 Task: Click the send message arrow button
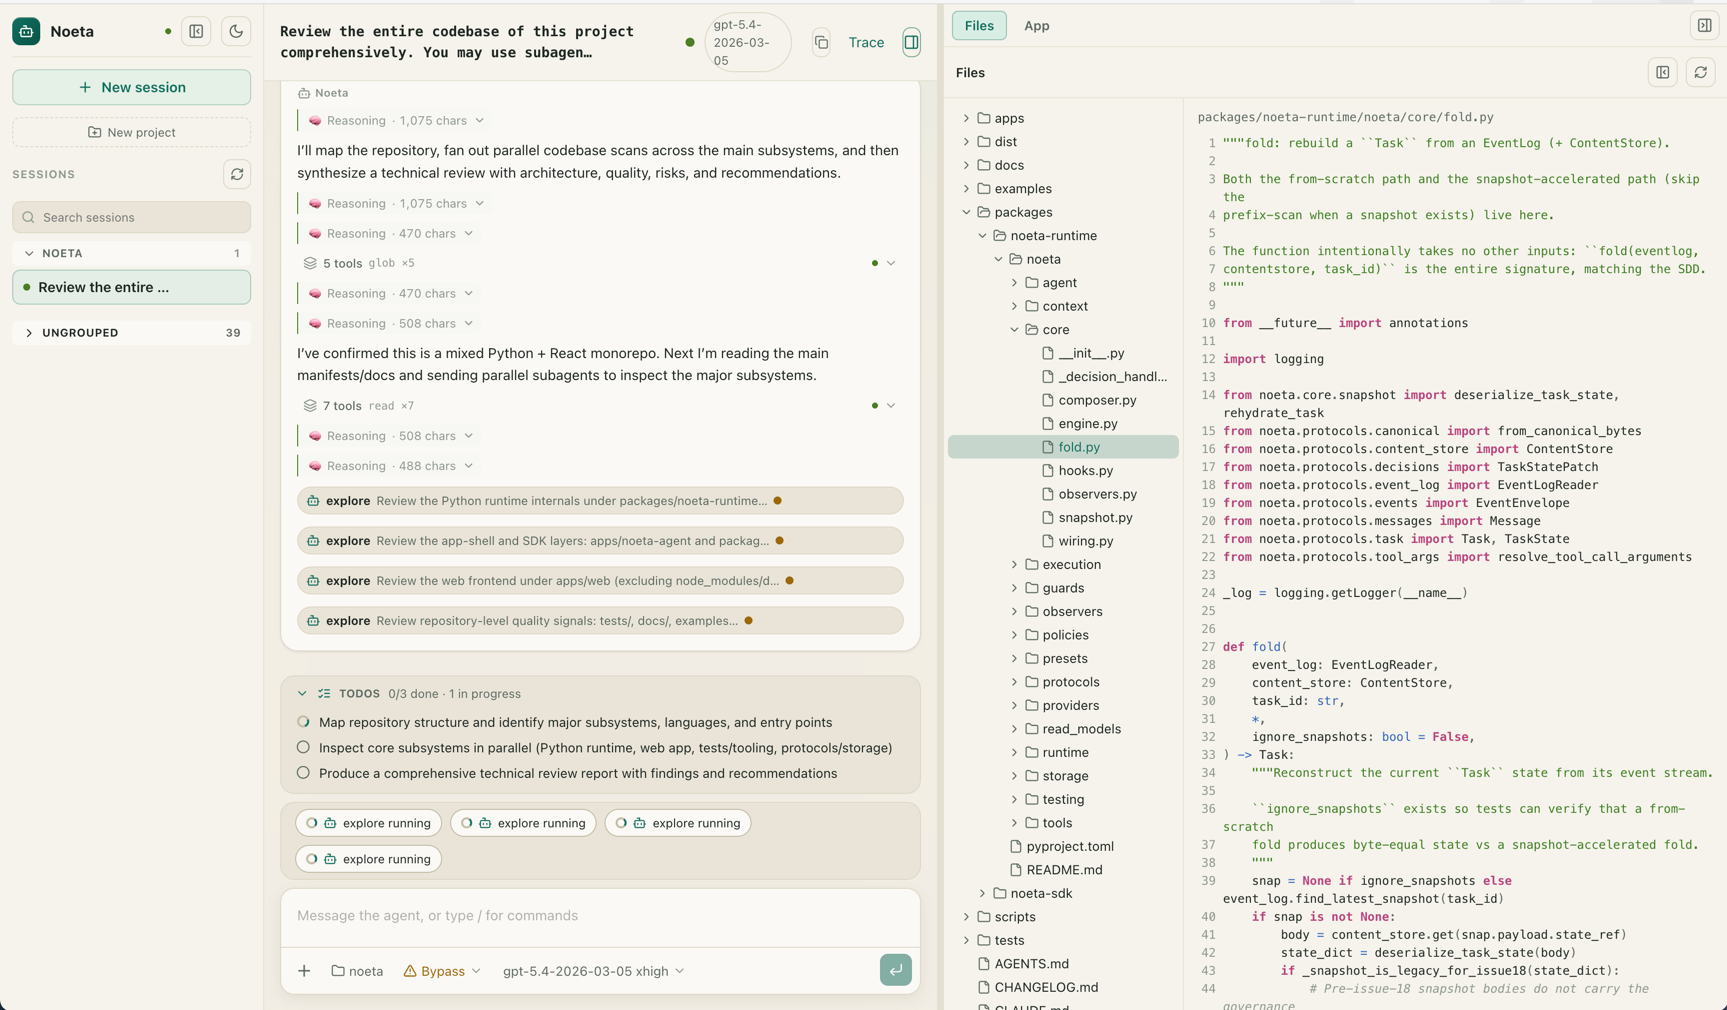(895, 970)
